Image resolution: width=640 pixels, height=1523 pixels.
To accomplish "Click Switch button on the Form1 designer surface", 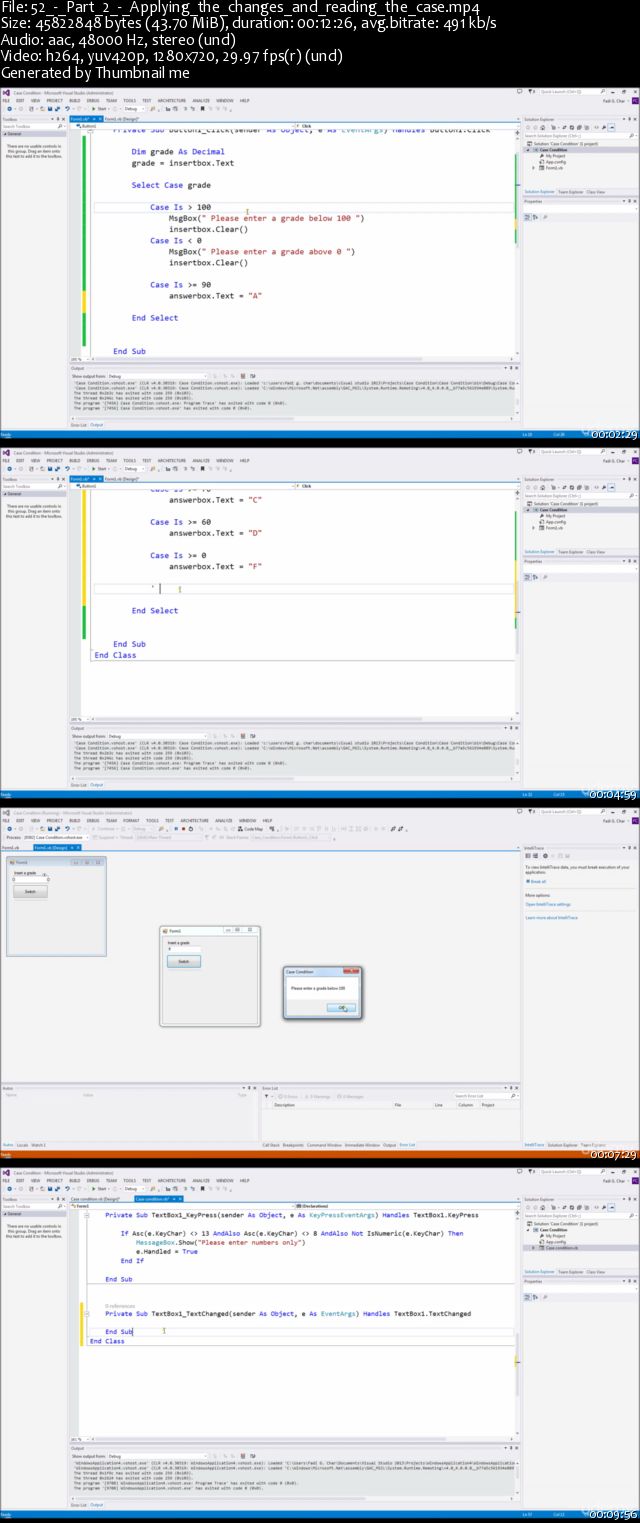I will (x=30, y=891).
